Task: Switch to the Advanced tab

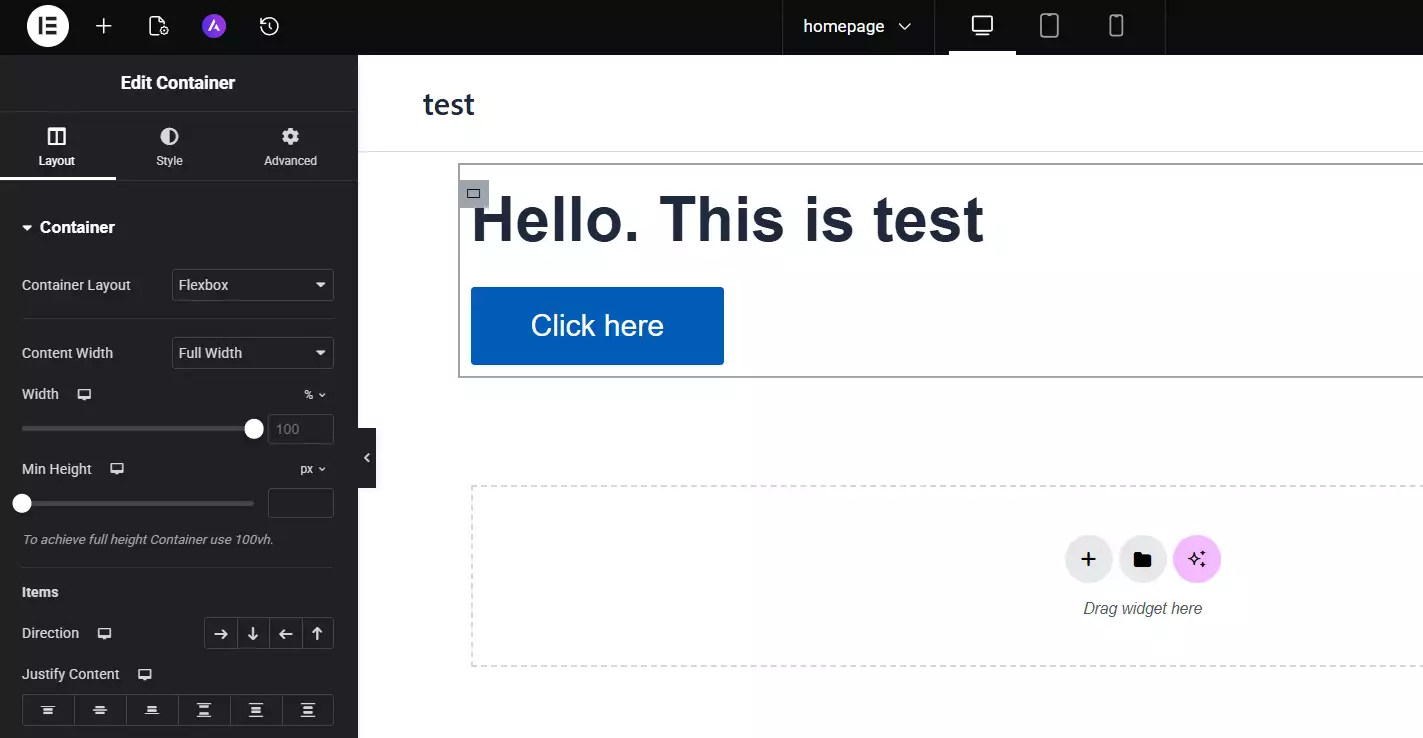Action: (x=289, y=146)
